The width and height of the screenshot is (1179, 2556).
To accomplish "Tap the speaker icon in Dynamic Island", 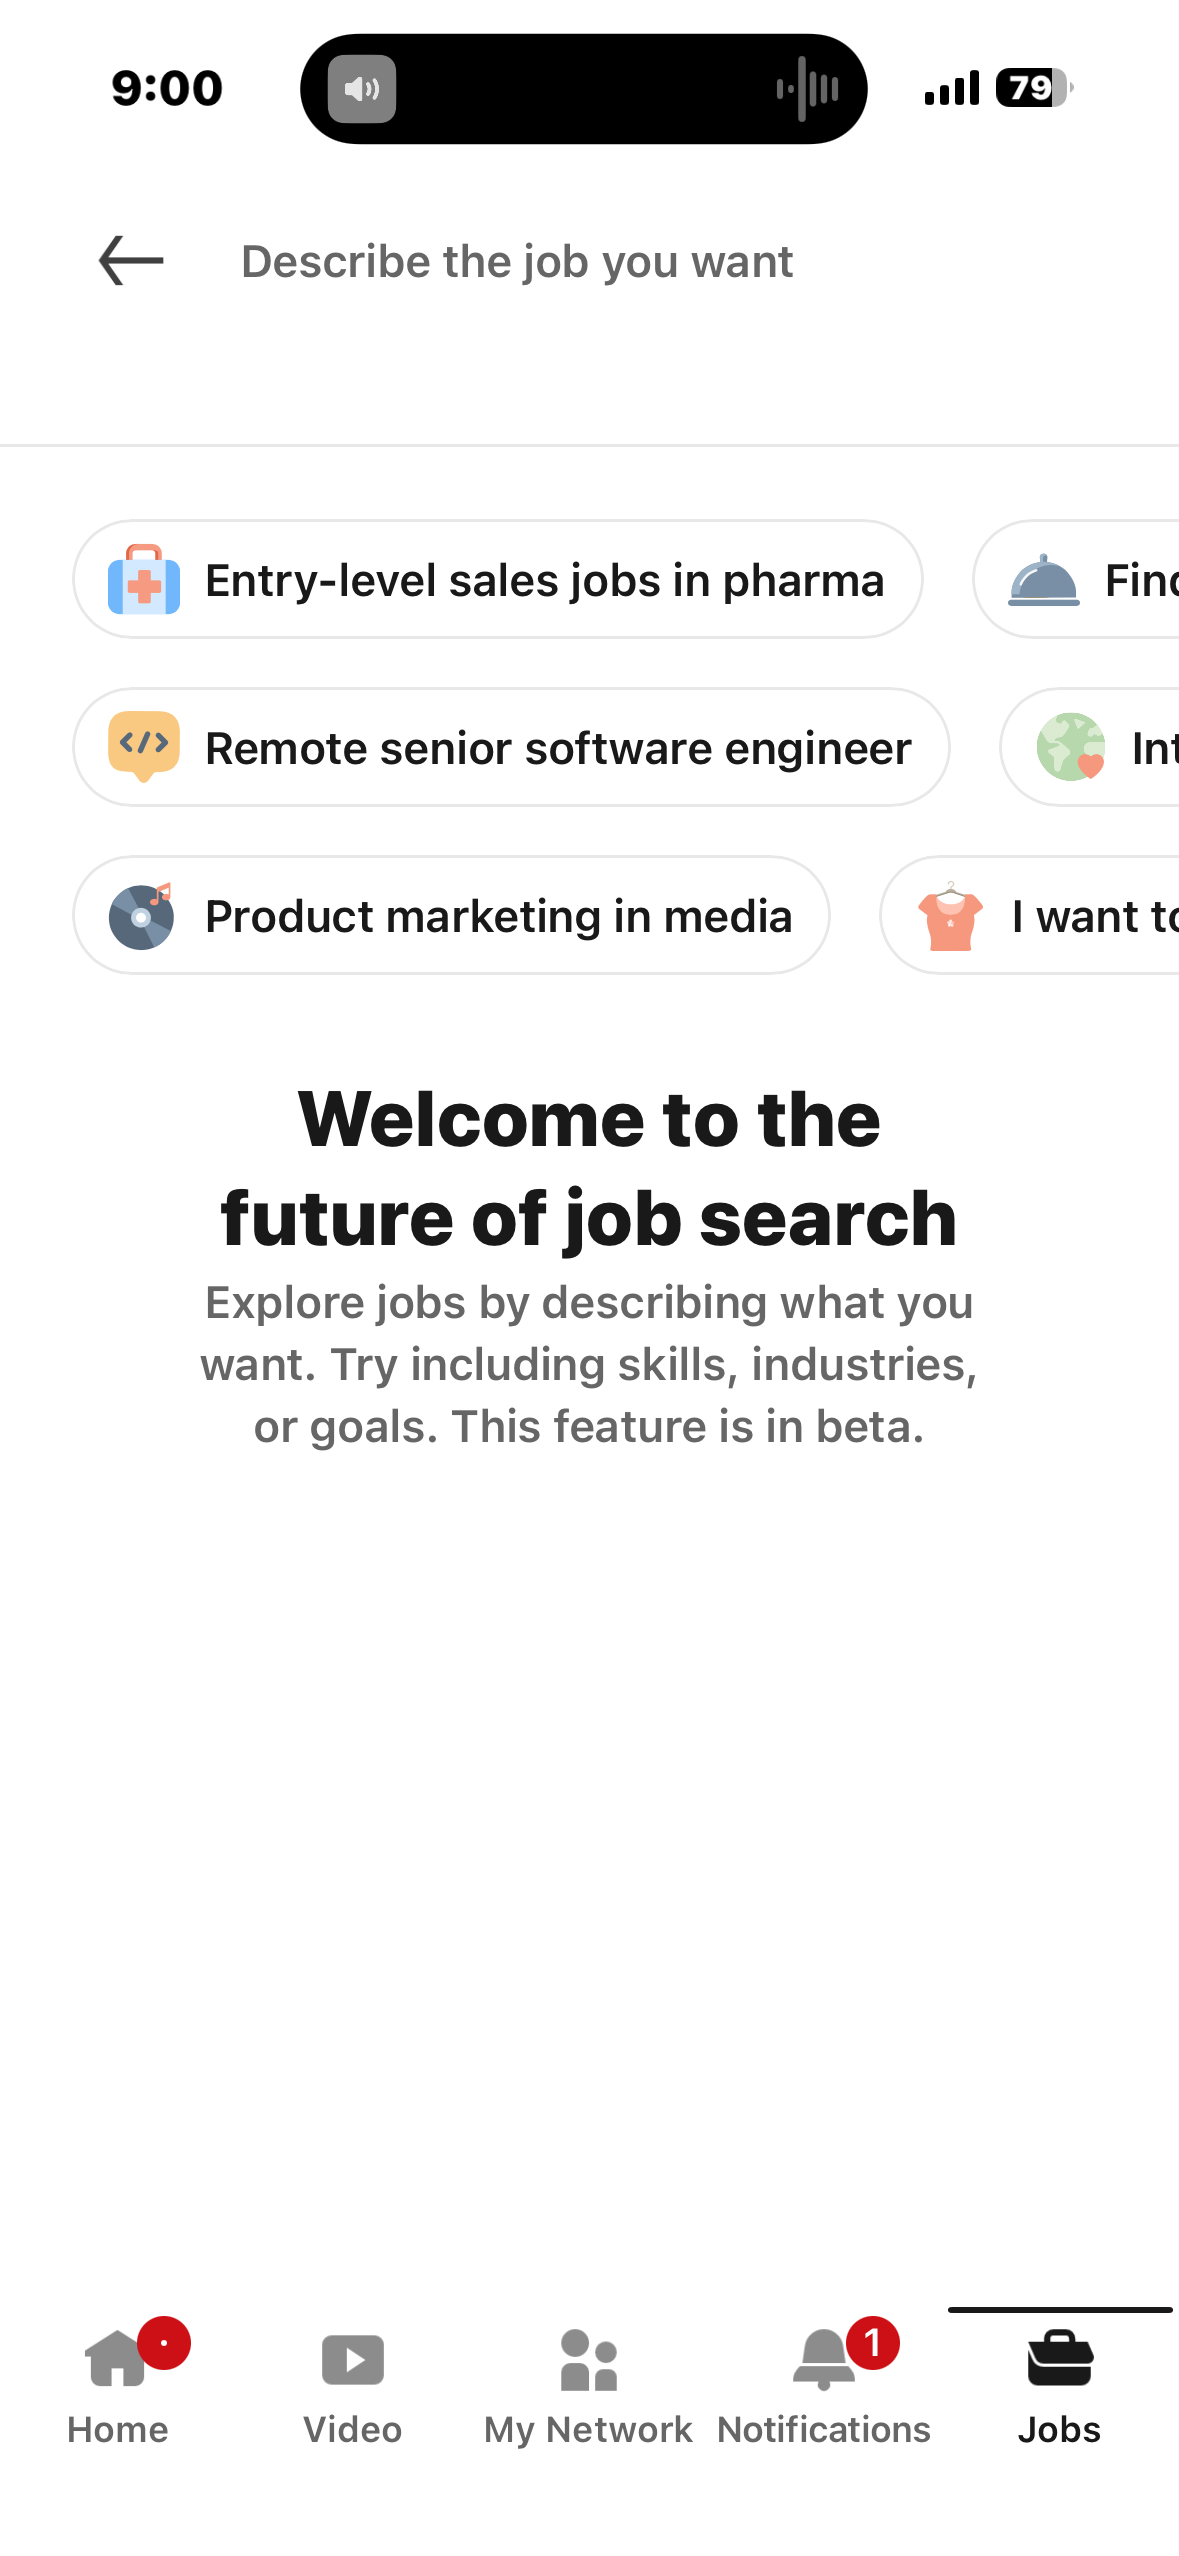I will click(362, 89).
